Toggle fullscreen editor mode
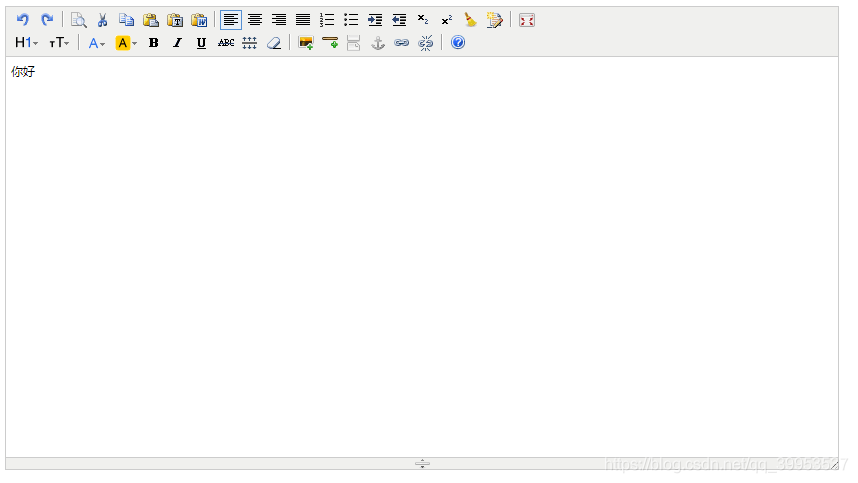This screenshot has width=858, height=483. click(527, 20)
